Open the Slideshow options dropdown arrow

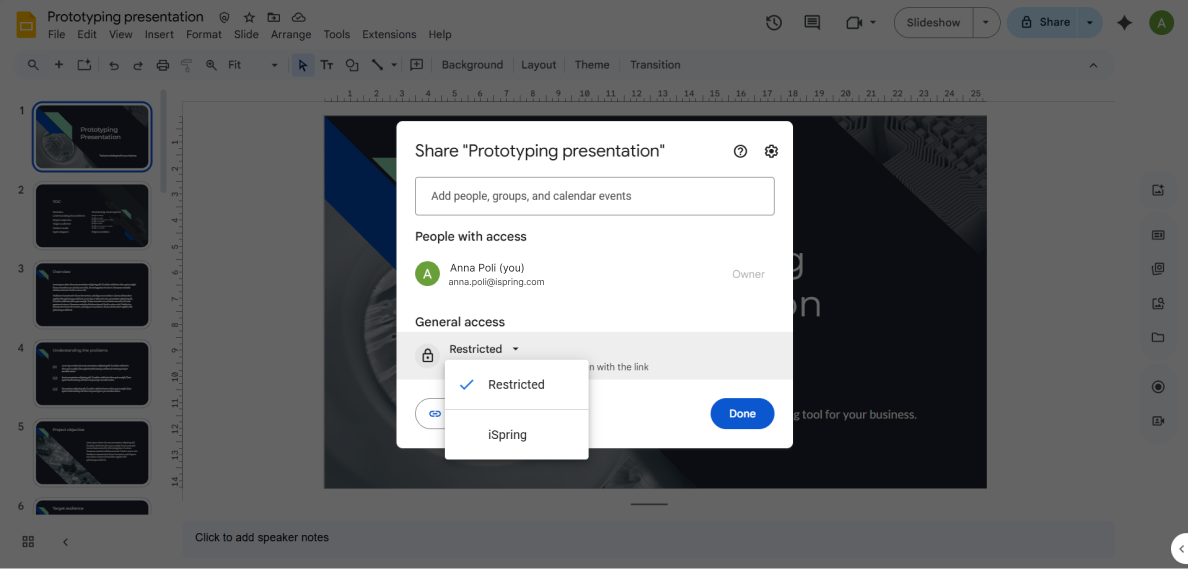(986, 23)
